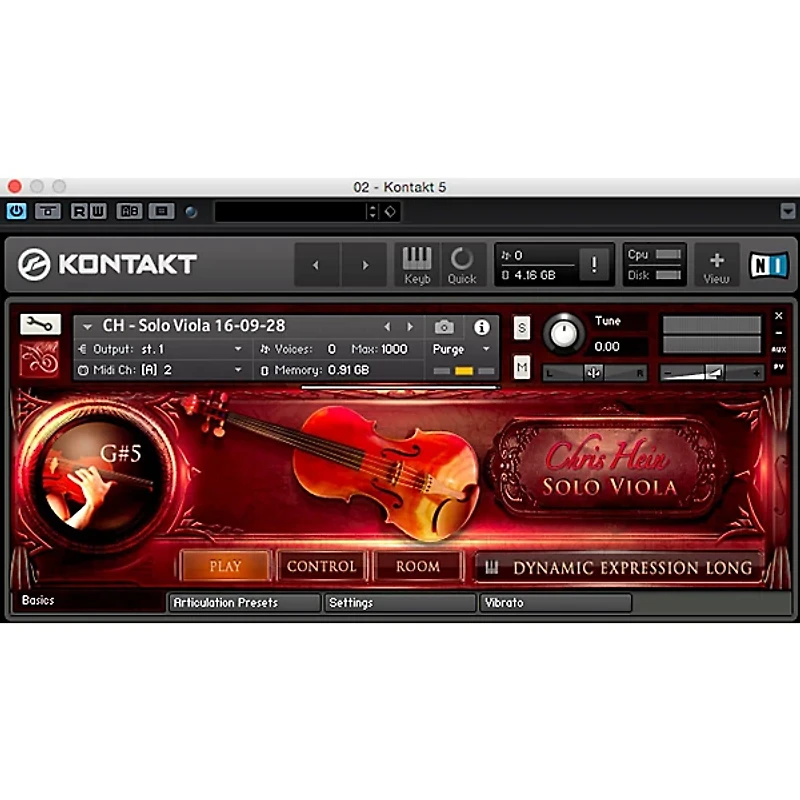Mute the instrument with M button
800x800 pixels.
(522, 368)
